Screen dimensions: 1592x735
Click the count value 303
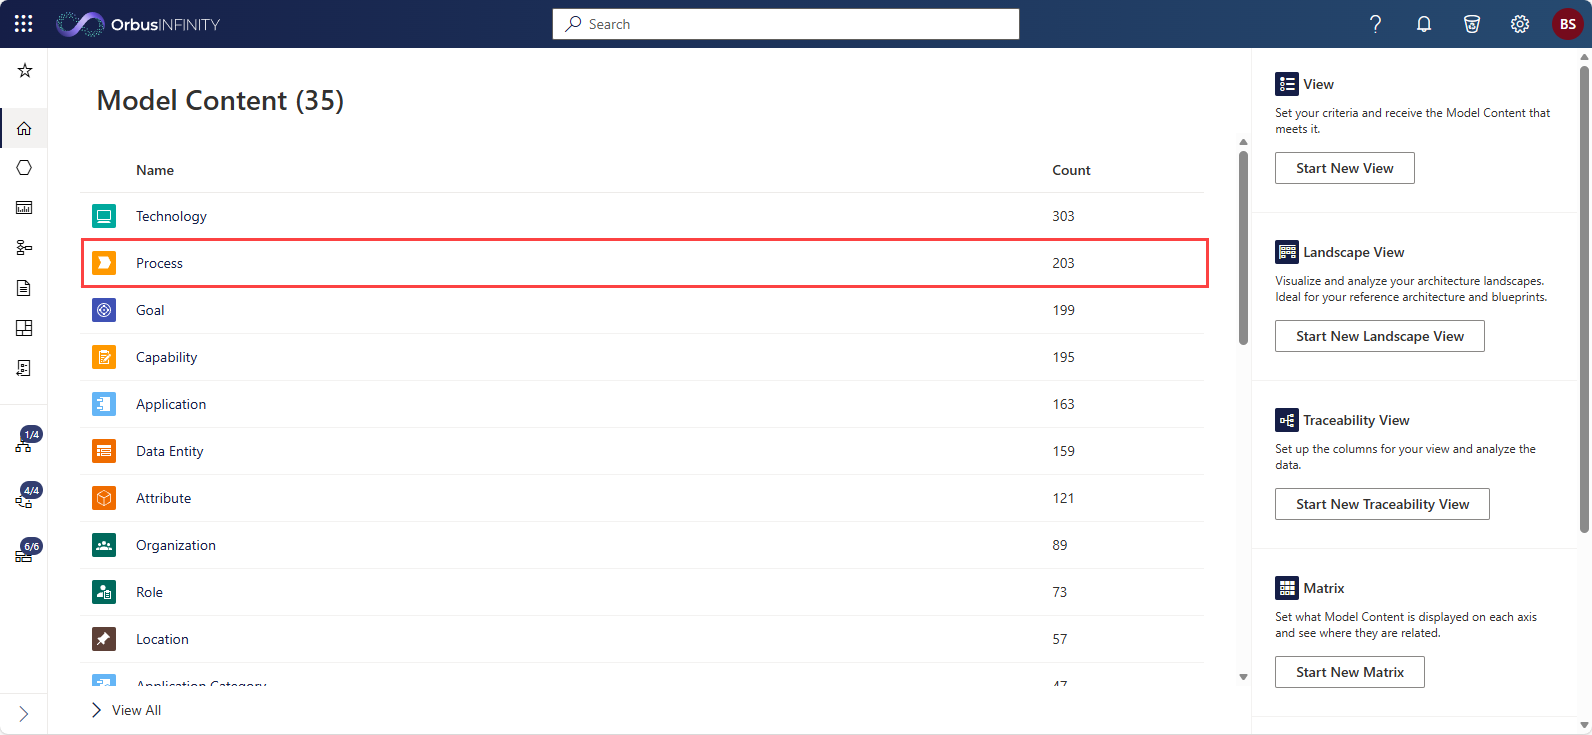(1063, 216)
